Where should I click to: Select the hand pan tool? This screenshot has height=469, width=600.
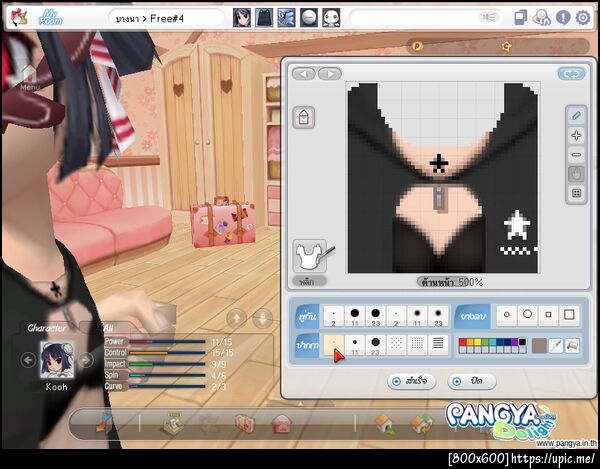point(576,174)
